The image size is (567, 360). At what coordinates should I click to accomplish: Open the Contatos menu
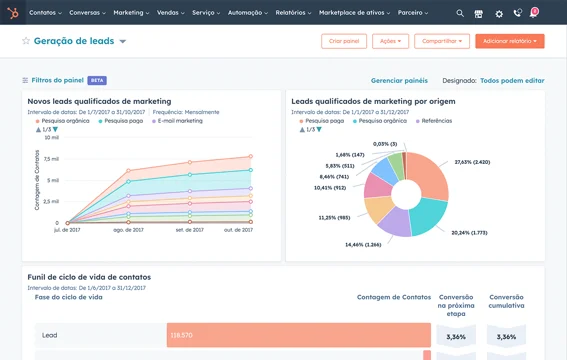point(45,13)
